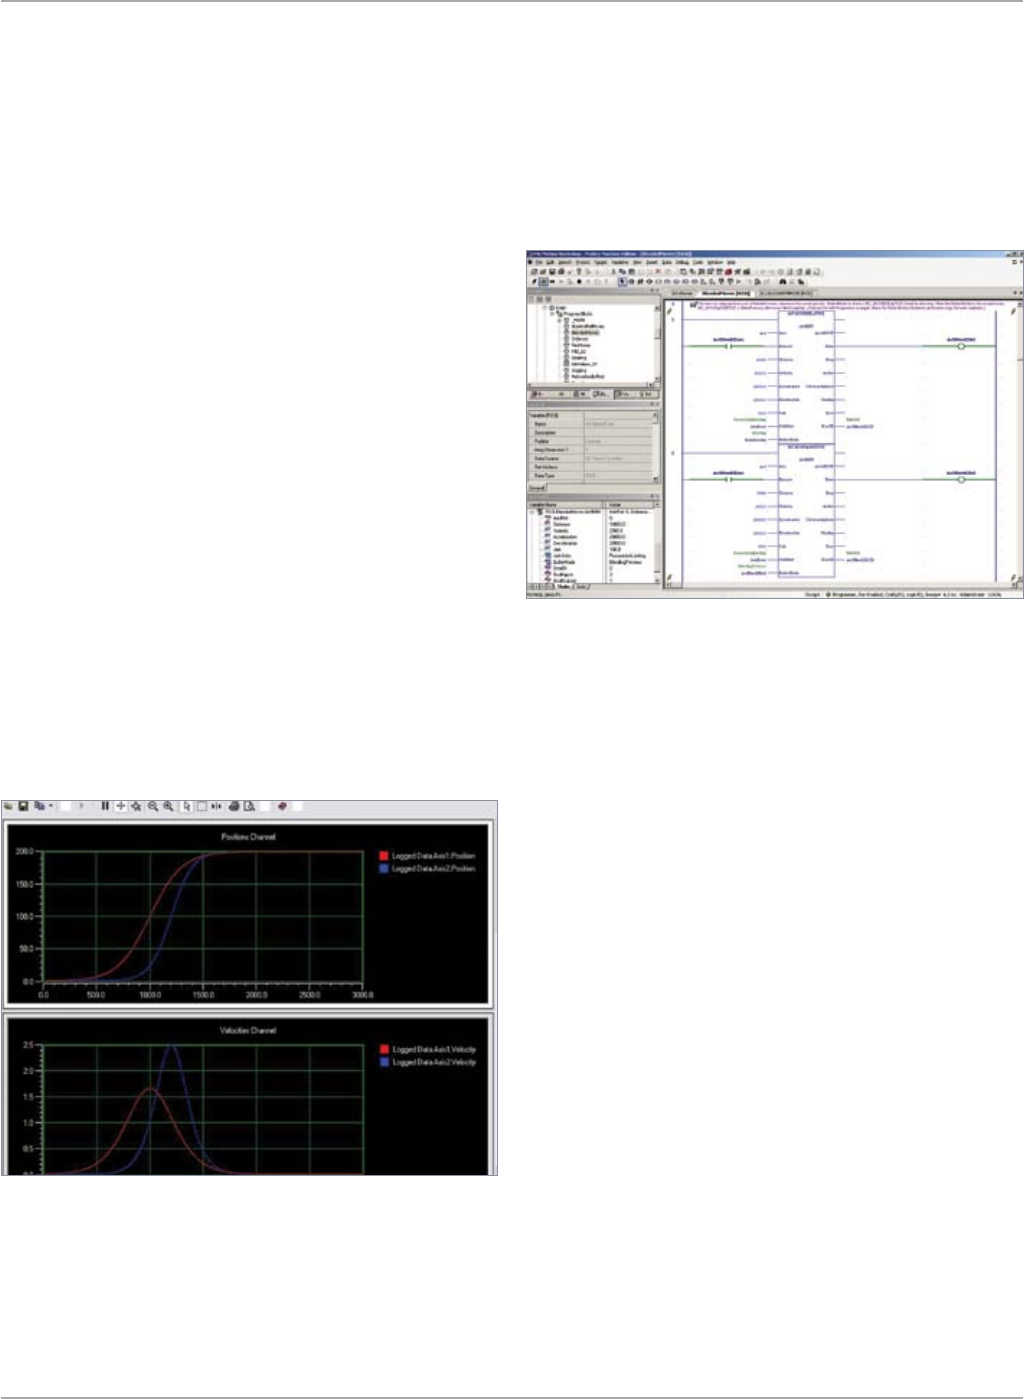Viewport: 1024px width, 1399px height.
Task: Select the axes zoom tool next to crosshair
Action: click(x=136, y=806)
